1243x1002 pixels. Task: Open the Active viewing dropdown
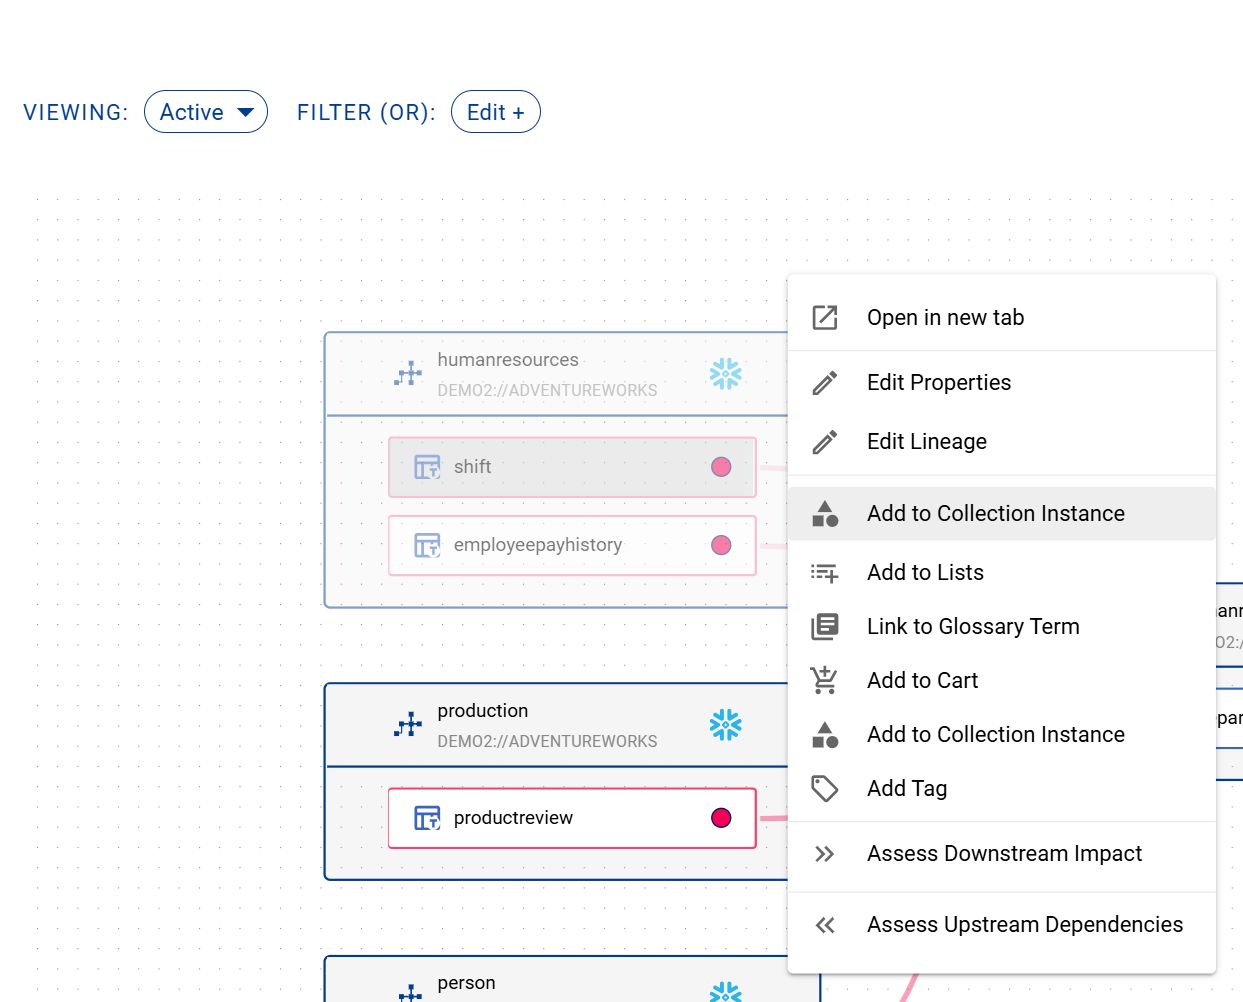click(x=206, y=112)
